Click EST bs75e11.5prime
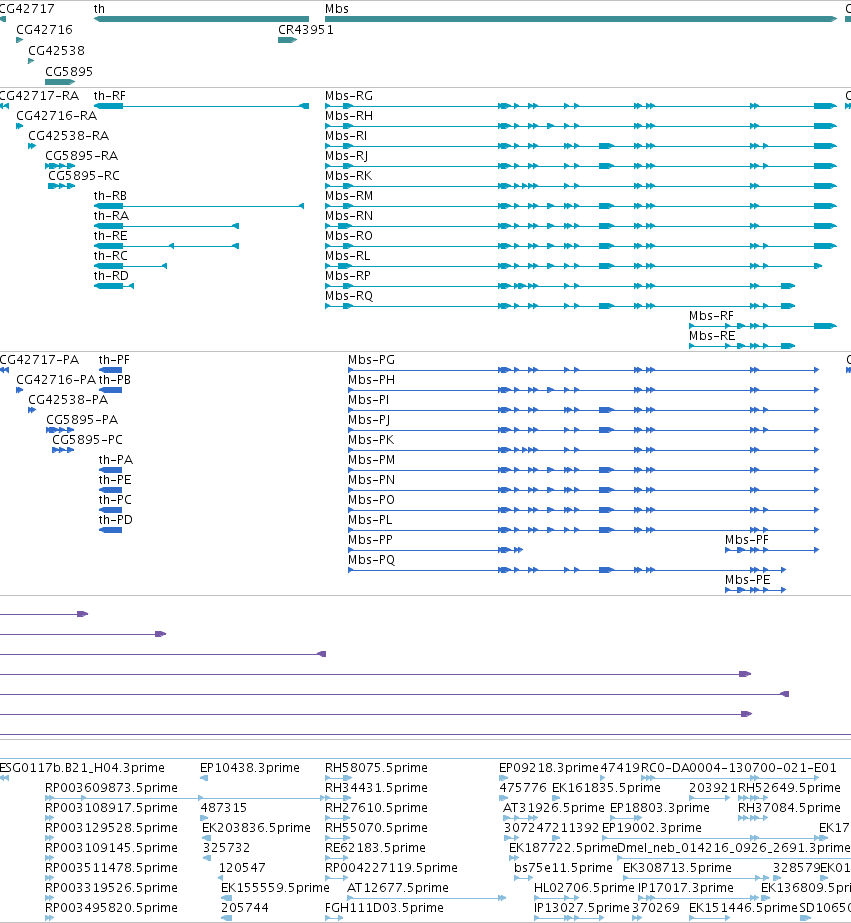 click(523, 878)
